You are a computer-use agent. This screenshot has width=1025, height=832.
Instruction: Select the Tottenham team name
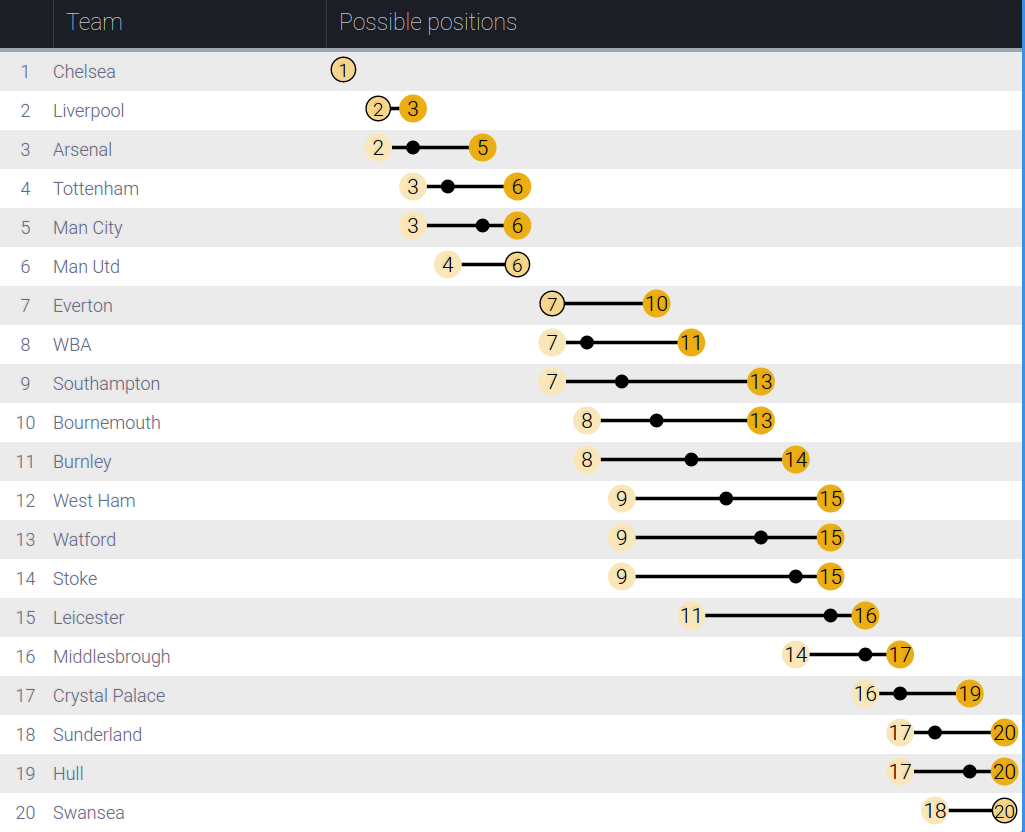(x=96, y=189)
